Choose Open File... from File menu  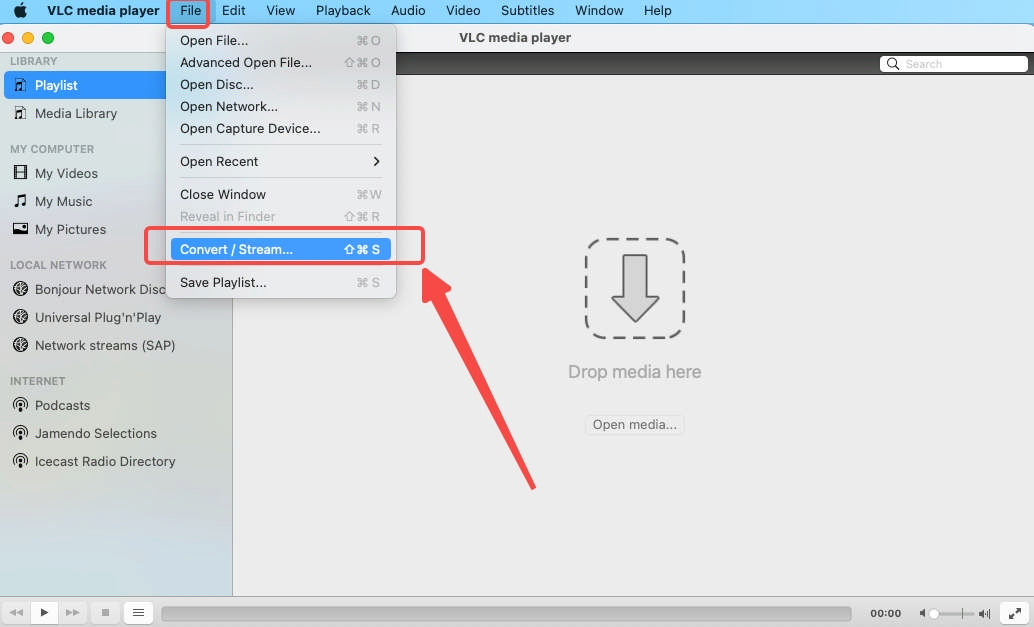[281, 41]
